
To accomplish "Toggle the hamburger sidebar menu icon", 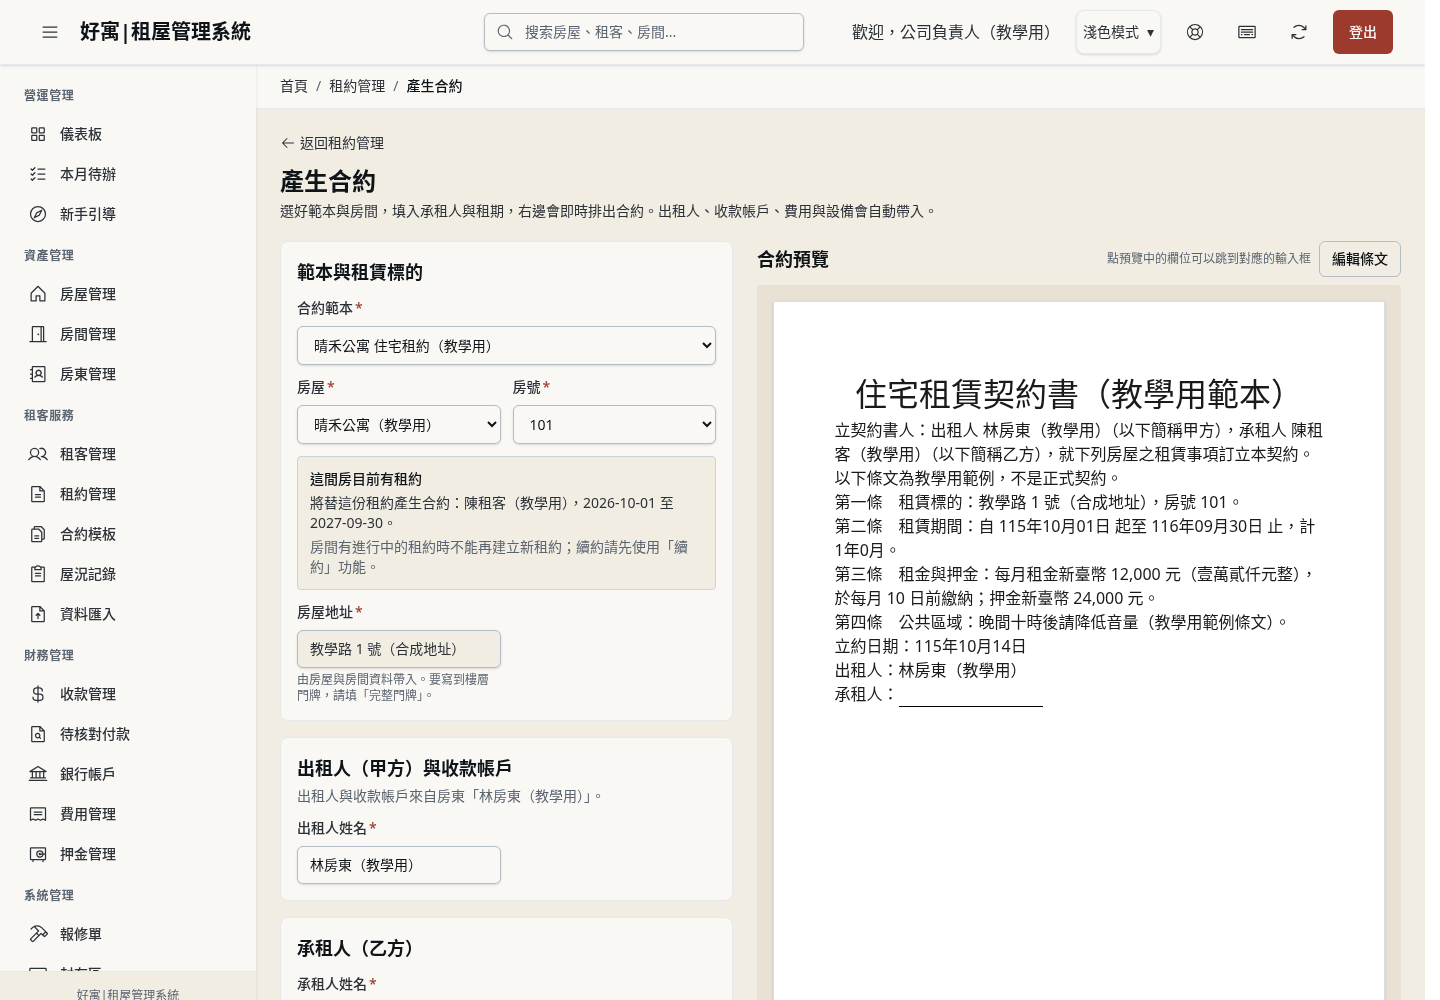I will tap(50, 32).
